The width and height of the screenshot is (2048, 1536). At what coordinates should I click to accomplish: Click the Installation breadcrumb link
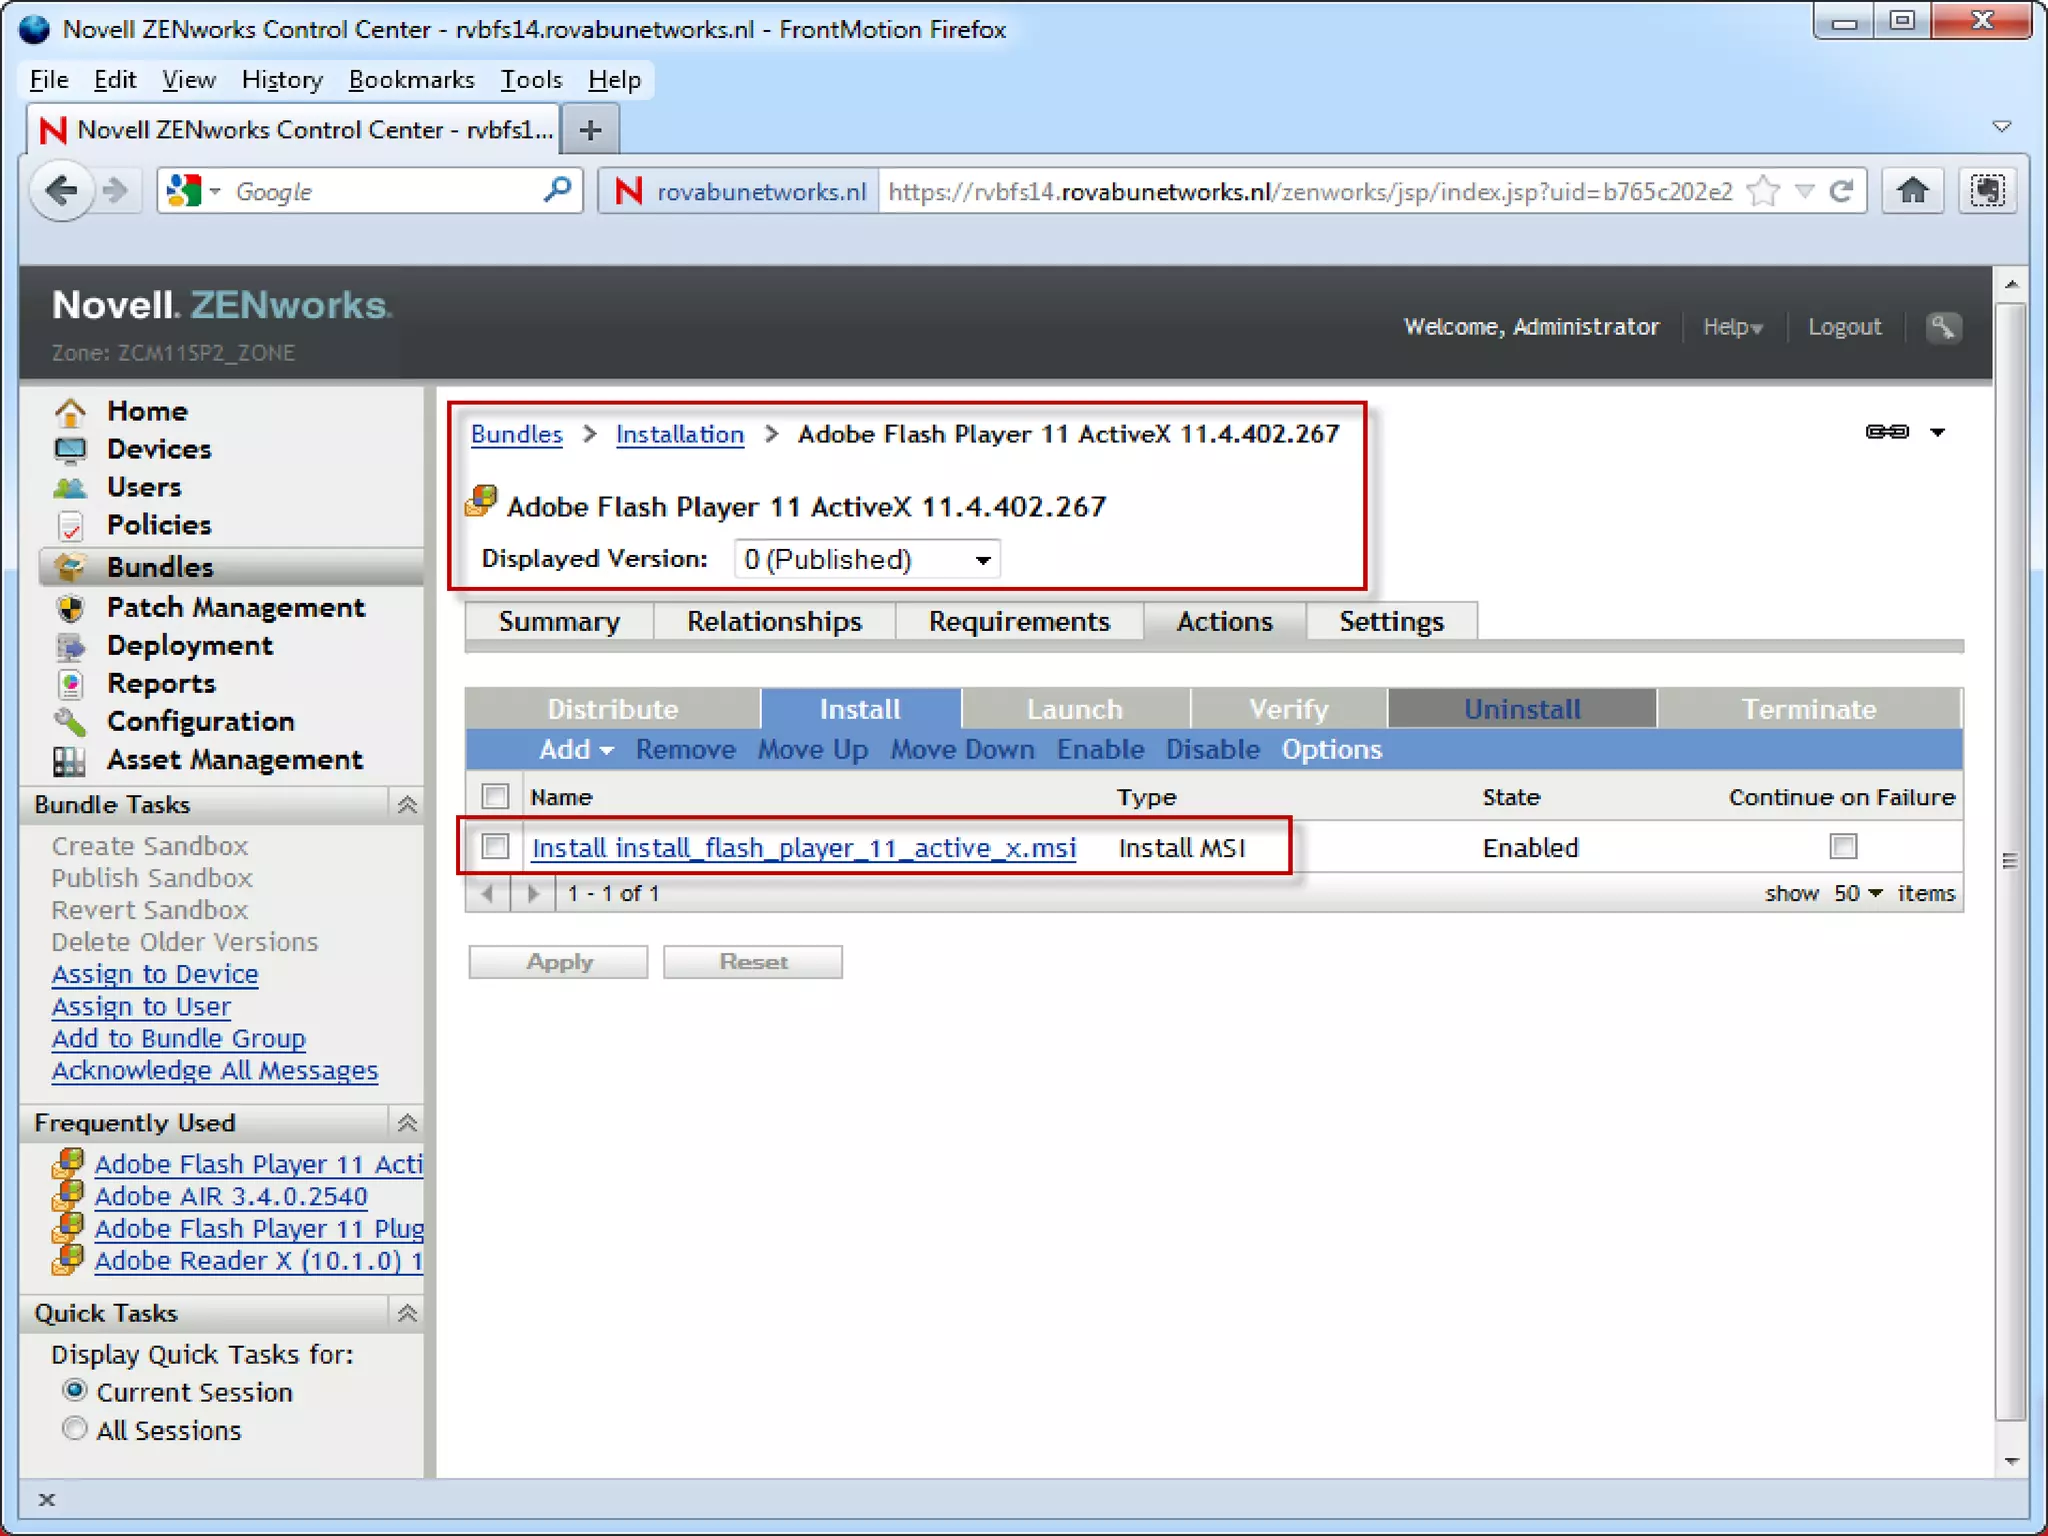680,434
